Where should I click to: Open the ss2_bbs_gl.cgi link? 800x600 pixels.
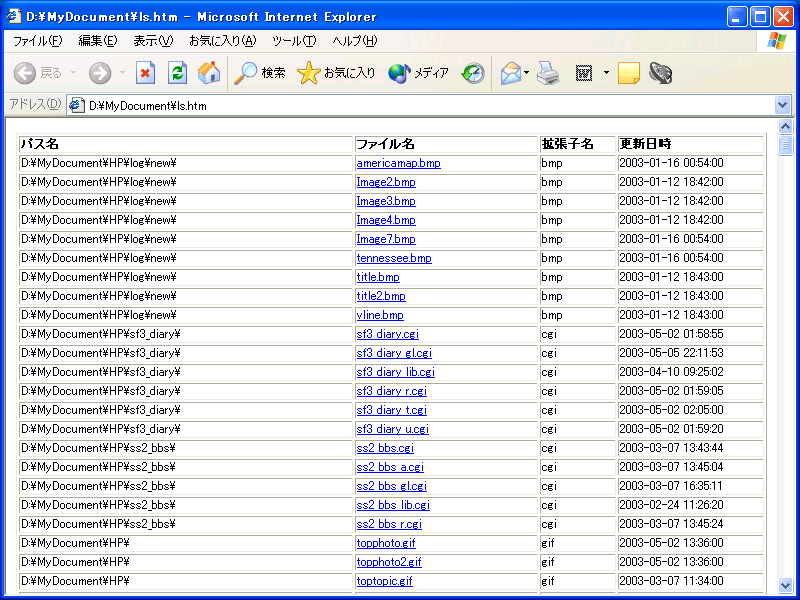tap(392, 486)
